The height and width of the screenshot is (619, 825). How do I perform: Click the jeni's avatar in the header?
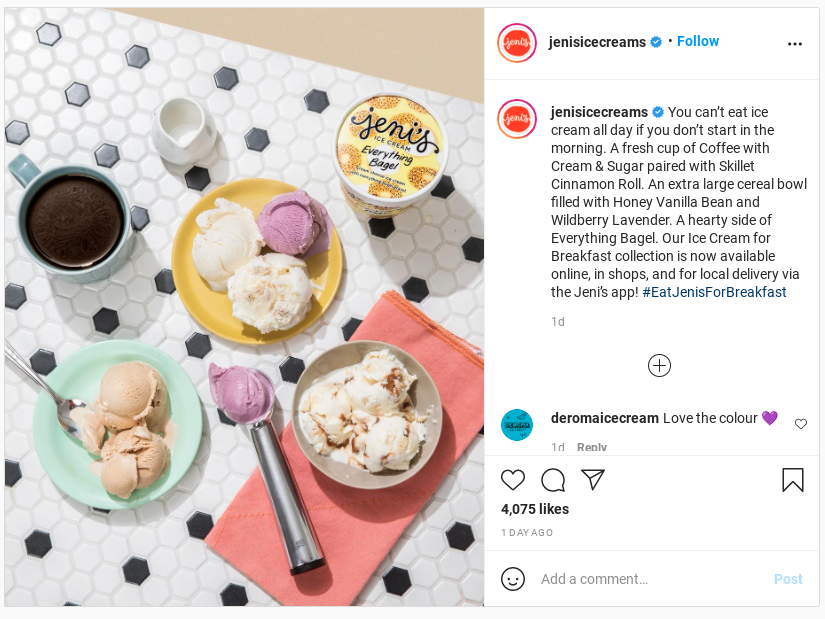(517, 43)
